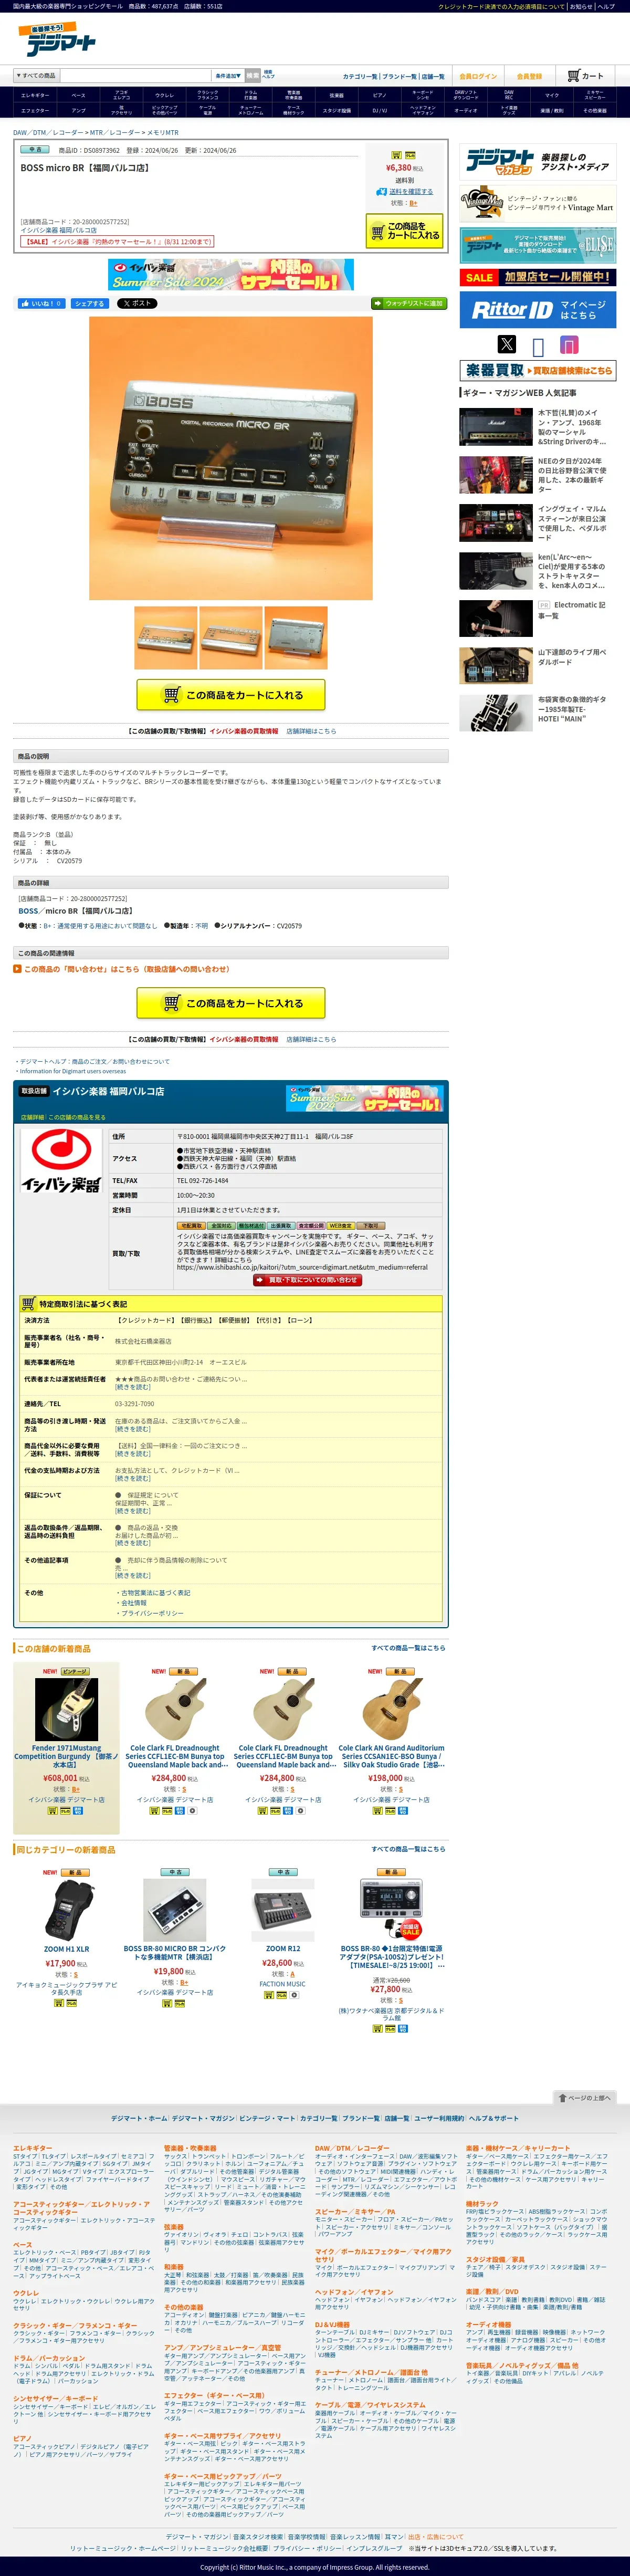Screen dimensions: 630x2576
Task: Click the Summer Sale 2024 banner
Action: 231,275
